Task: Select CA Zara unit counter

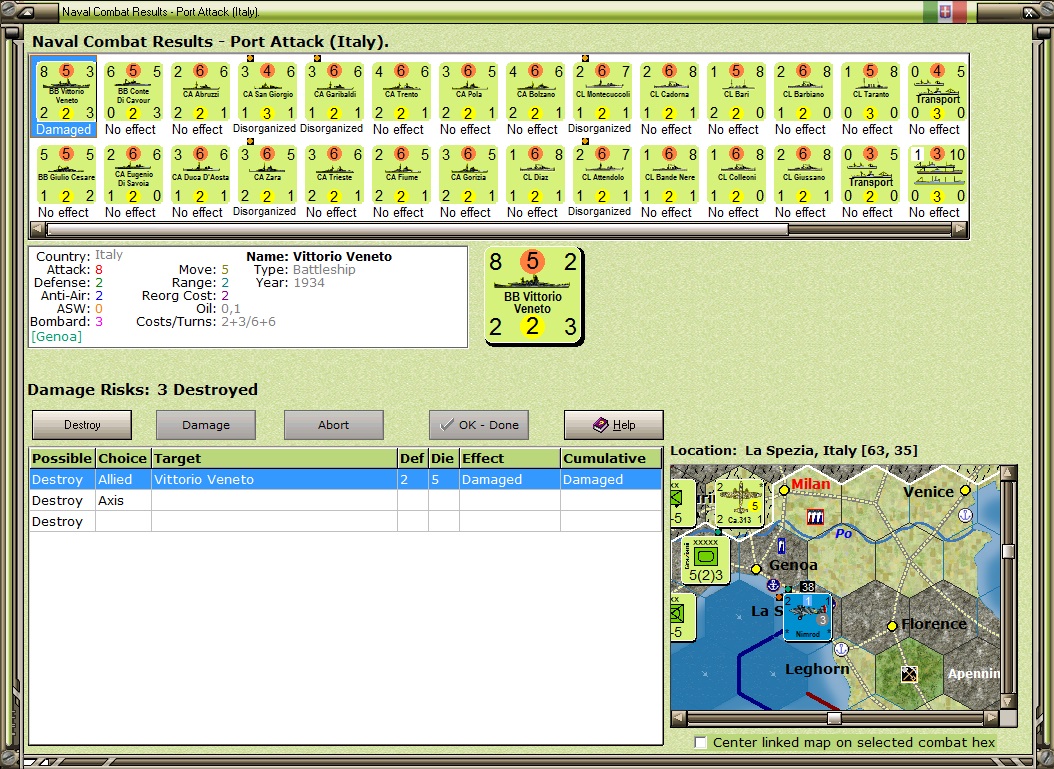Action: click(x=267, y=175)
